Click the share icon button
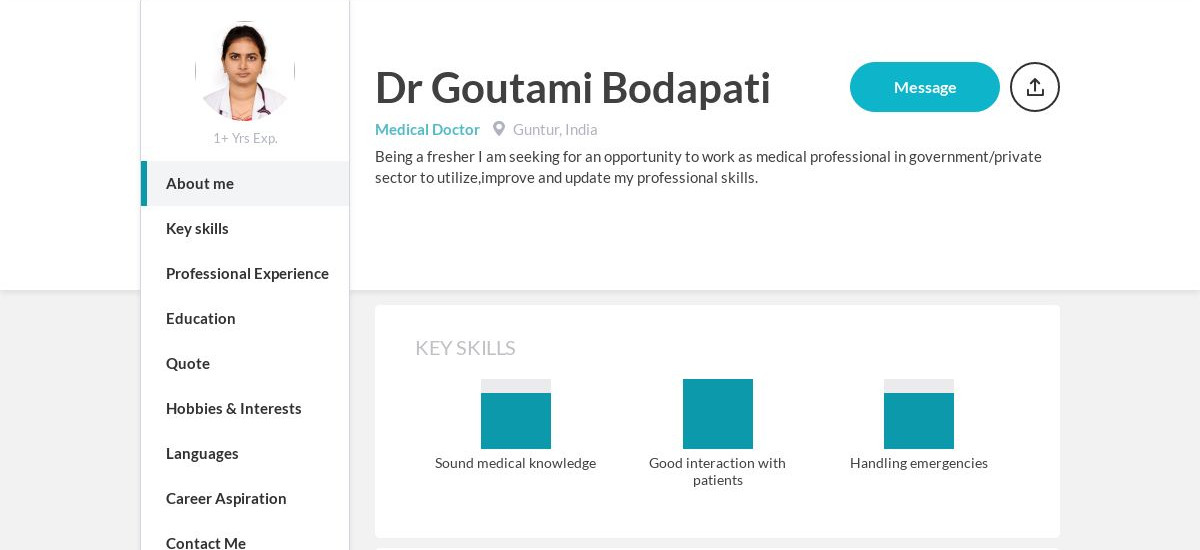The image size is (1200, 550). pos(1035,87)
